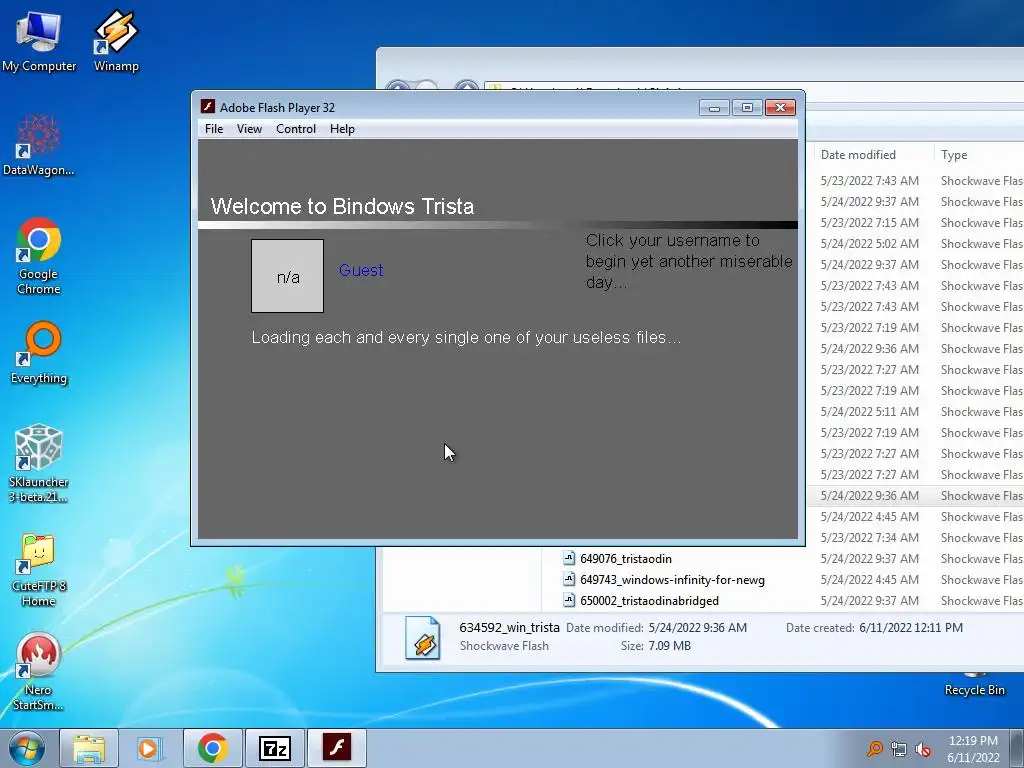This screenshot has width=1024, height=768.
Task: Open the DataWagon desktop shortcut
Action: (39, 145)
